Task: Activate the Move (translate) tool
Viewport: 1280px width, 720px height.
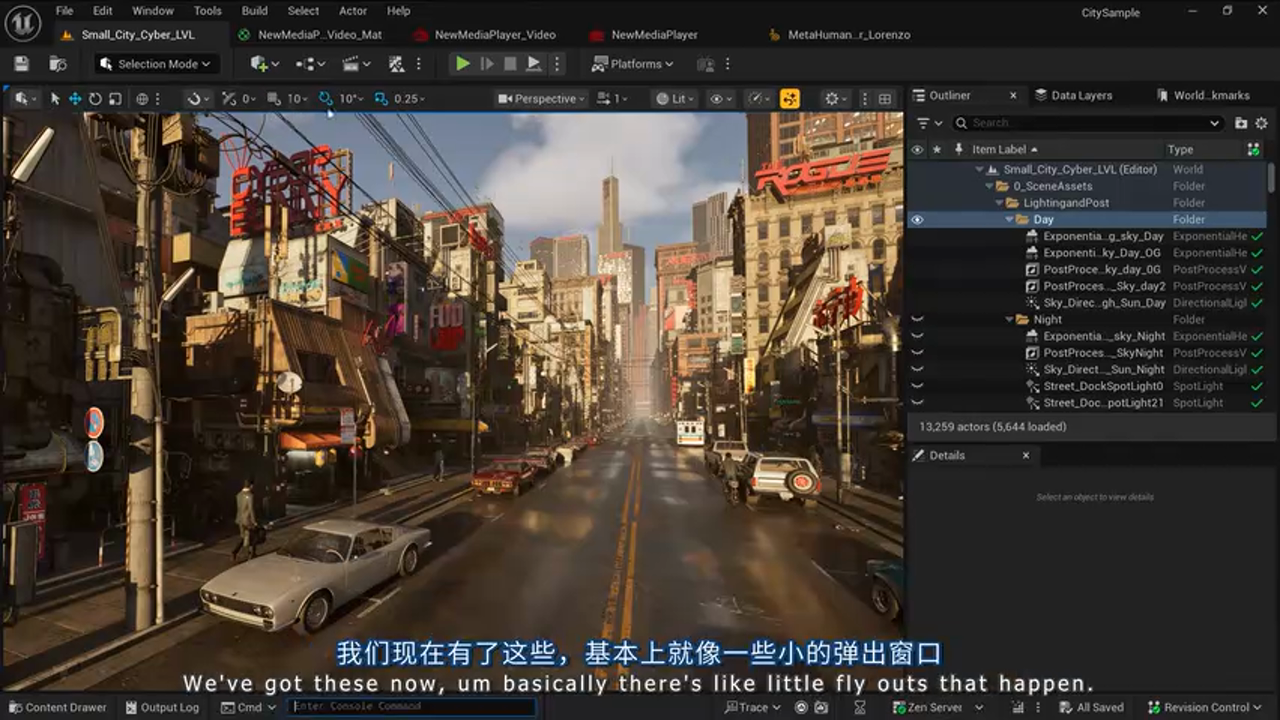Action: pos(73,97)
